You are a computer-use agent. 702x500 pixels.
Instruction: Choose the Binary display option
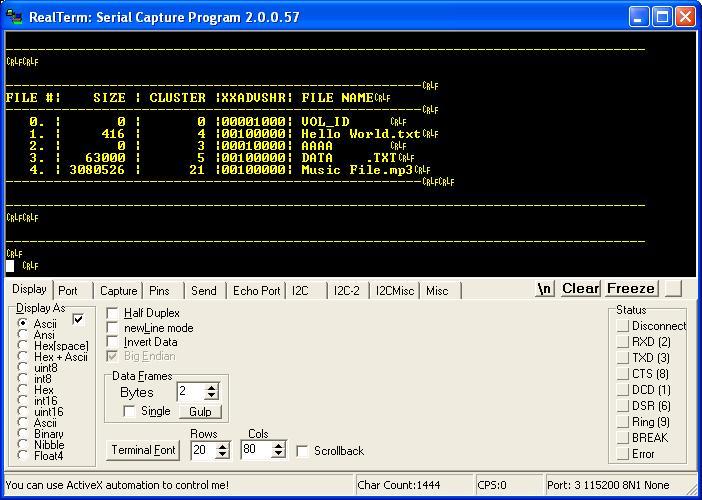[22, 433]
